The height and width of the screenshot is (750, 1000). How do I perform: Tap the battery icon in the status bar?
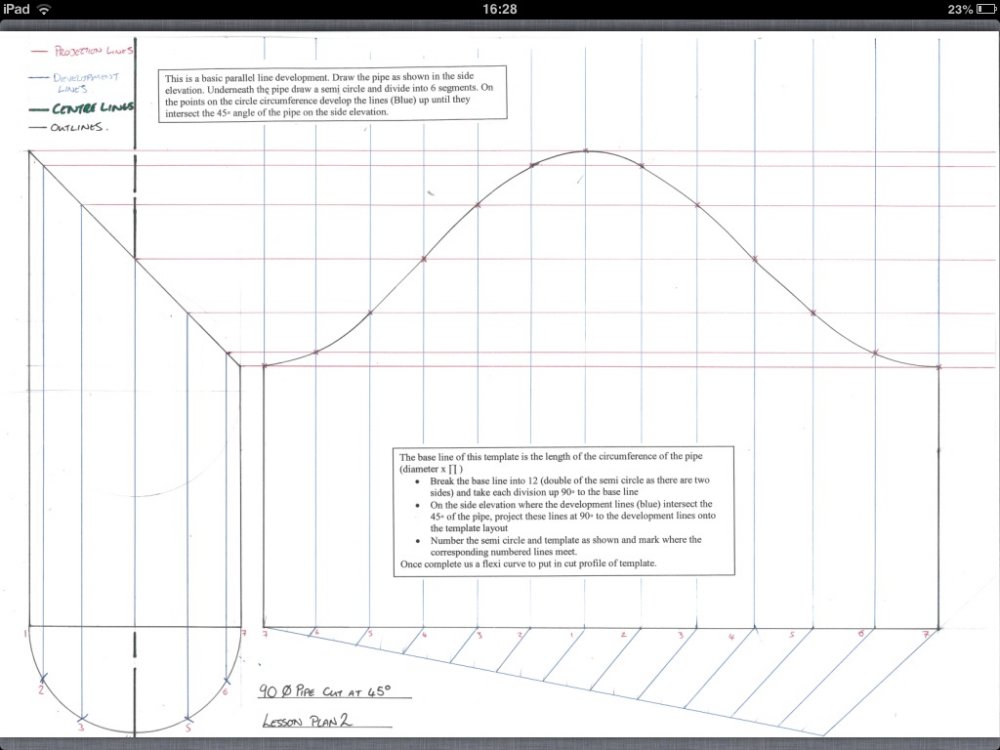click(x=977, y=9)
